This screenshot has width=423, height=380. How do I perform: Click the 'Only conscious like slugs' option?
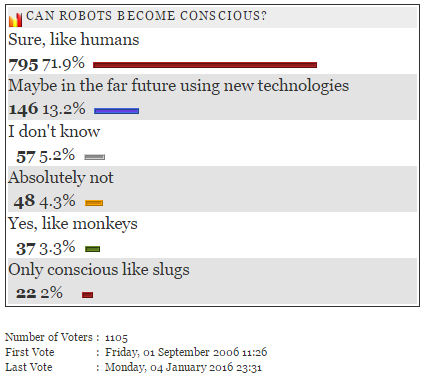click(x=99, y=270)
